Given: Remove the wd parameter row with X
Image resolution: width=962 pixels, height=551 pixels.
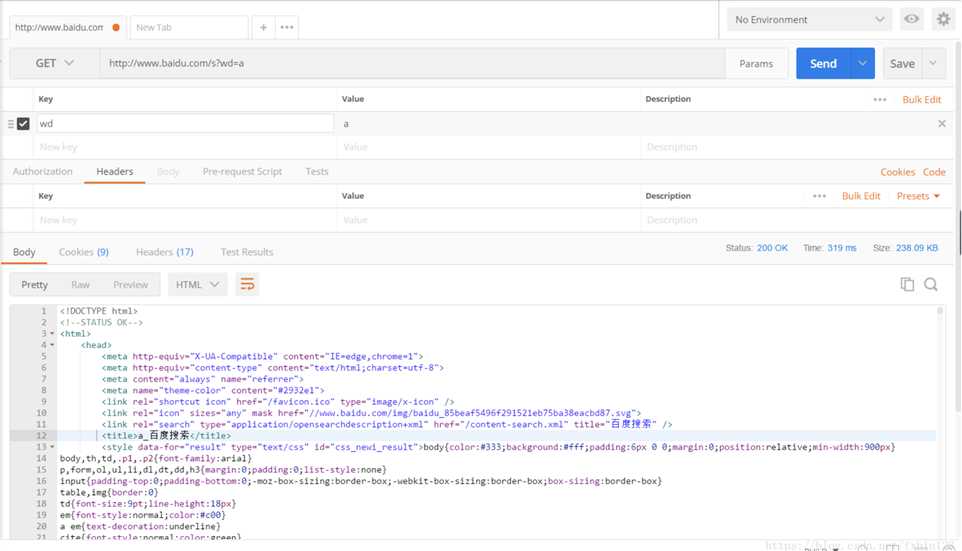Looking at the screenshot, I should pyautogui.click(x=942, y=123).
